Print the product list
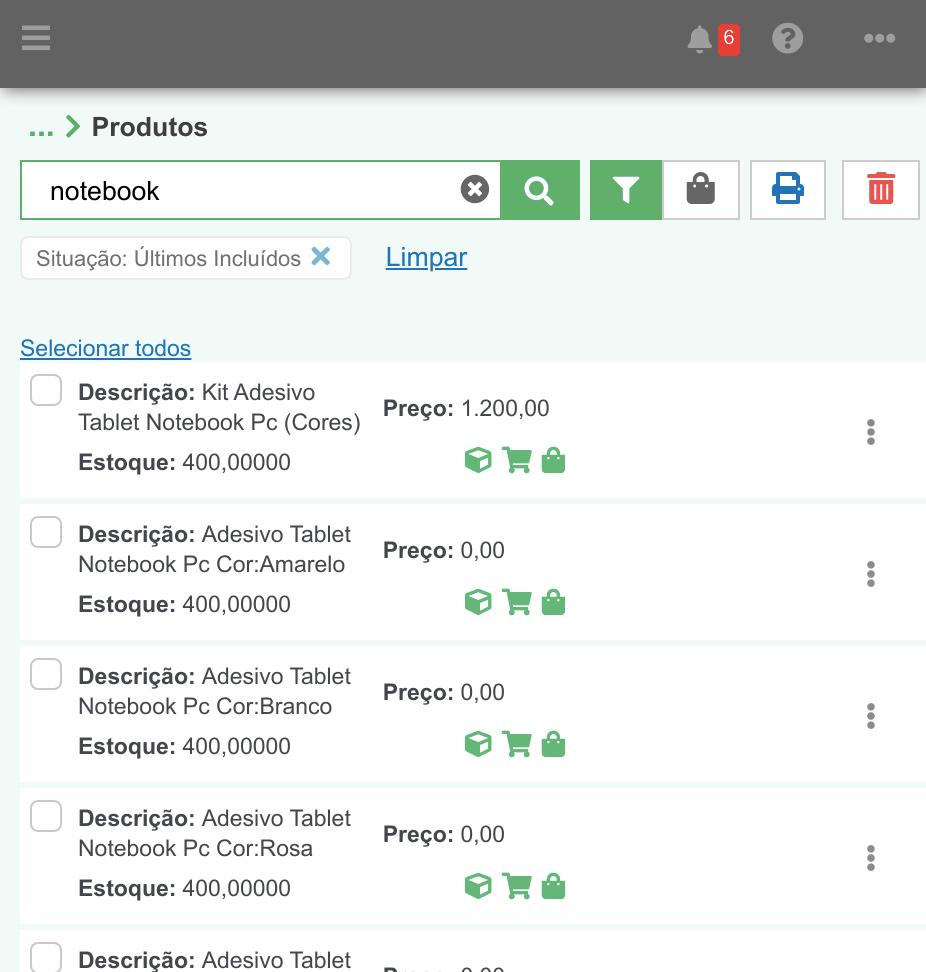The image size is (926, 972). 788,190
